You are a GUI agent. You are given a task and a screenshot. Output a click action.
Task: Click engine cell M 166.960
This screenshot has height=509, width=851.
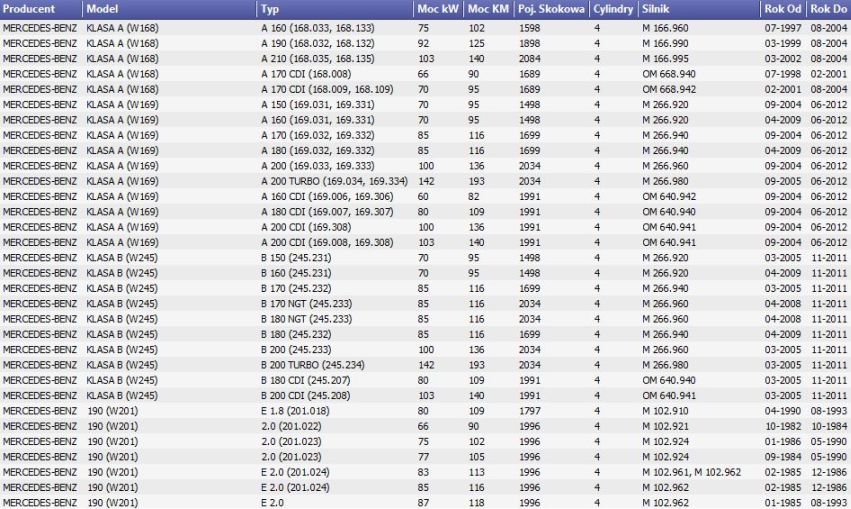665,28
